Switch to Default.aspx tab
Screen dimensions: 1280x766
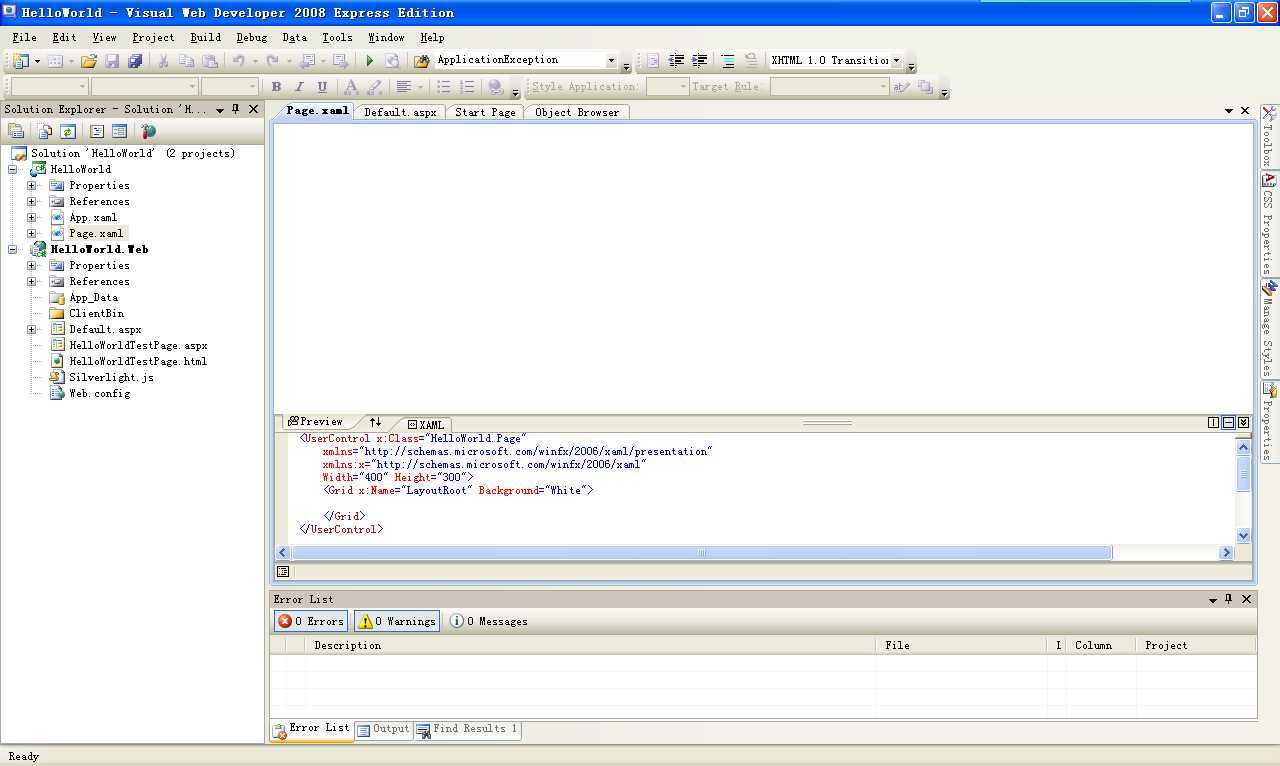400,112
